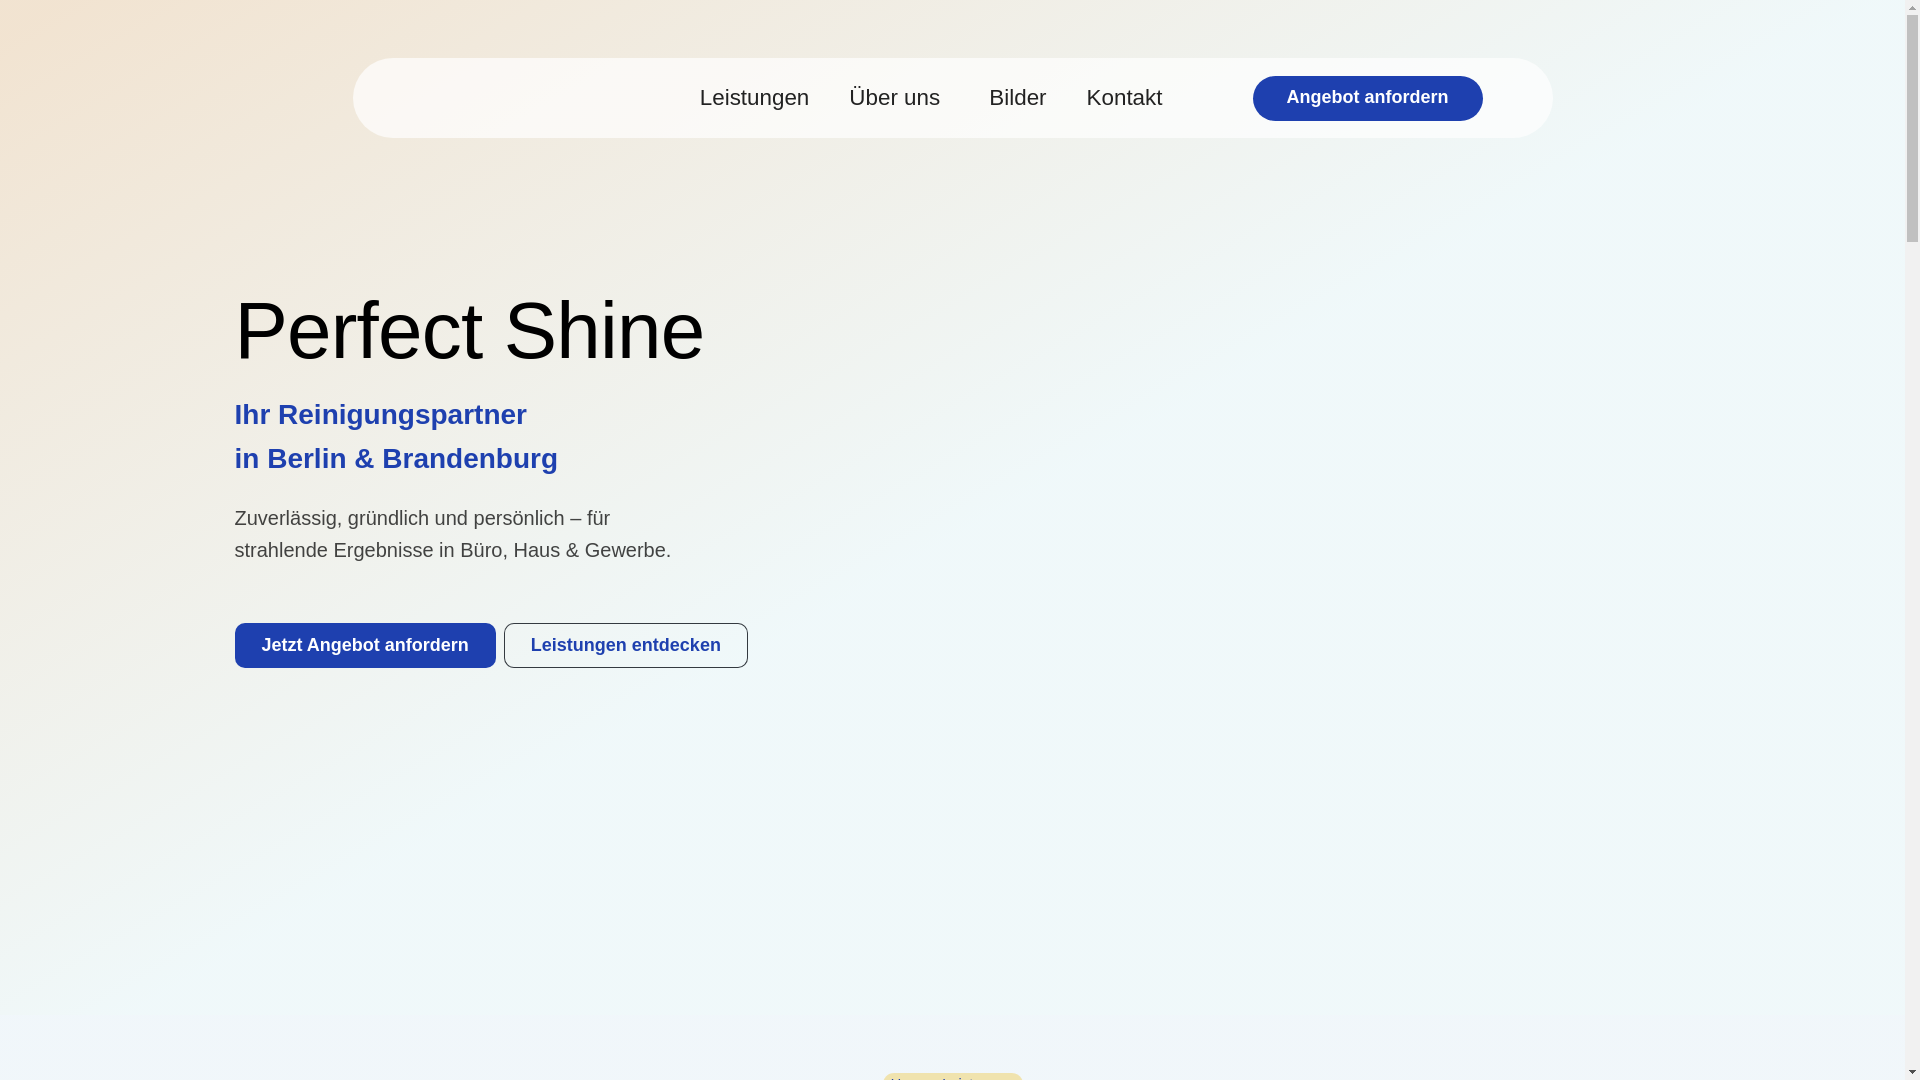Click Angebot anfordern button in navbar
This screenshot has width=1920, height=1080.
1367,98
